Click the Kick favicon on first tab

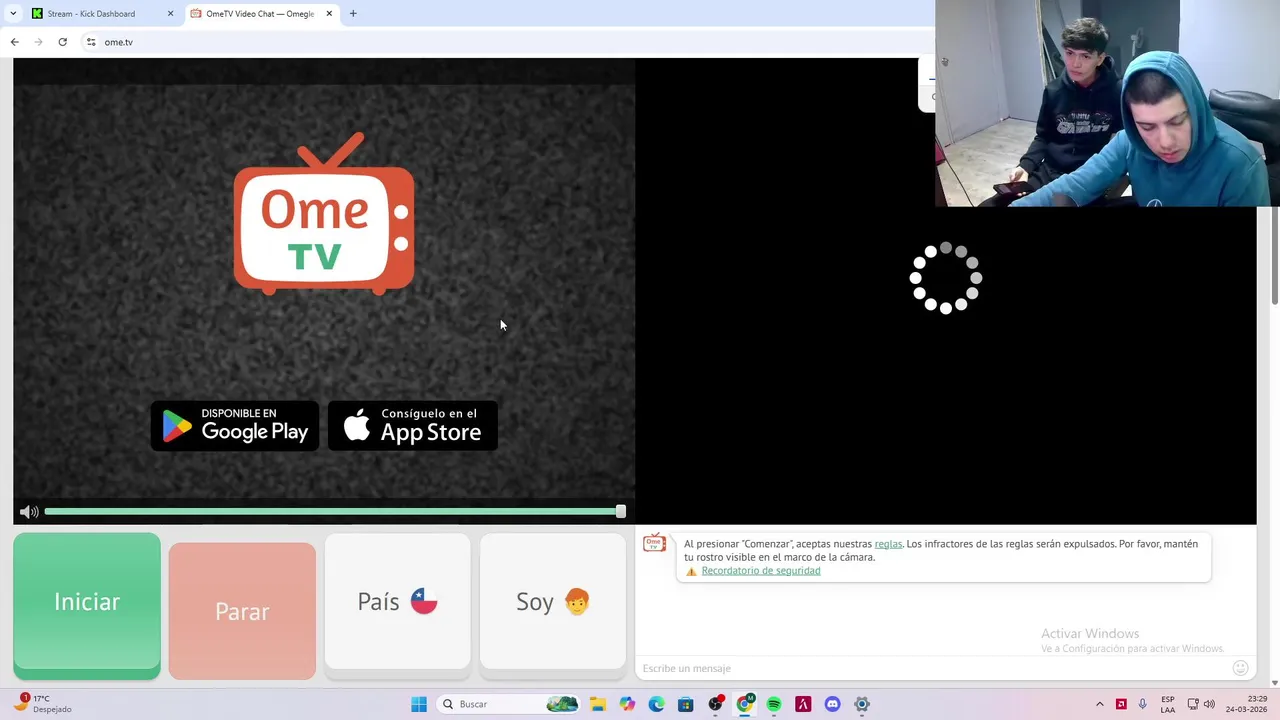click(38, 14)
